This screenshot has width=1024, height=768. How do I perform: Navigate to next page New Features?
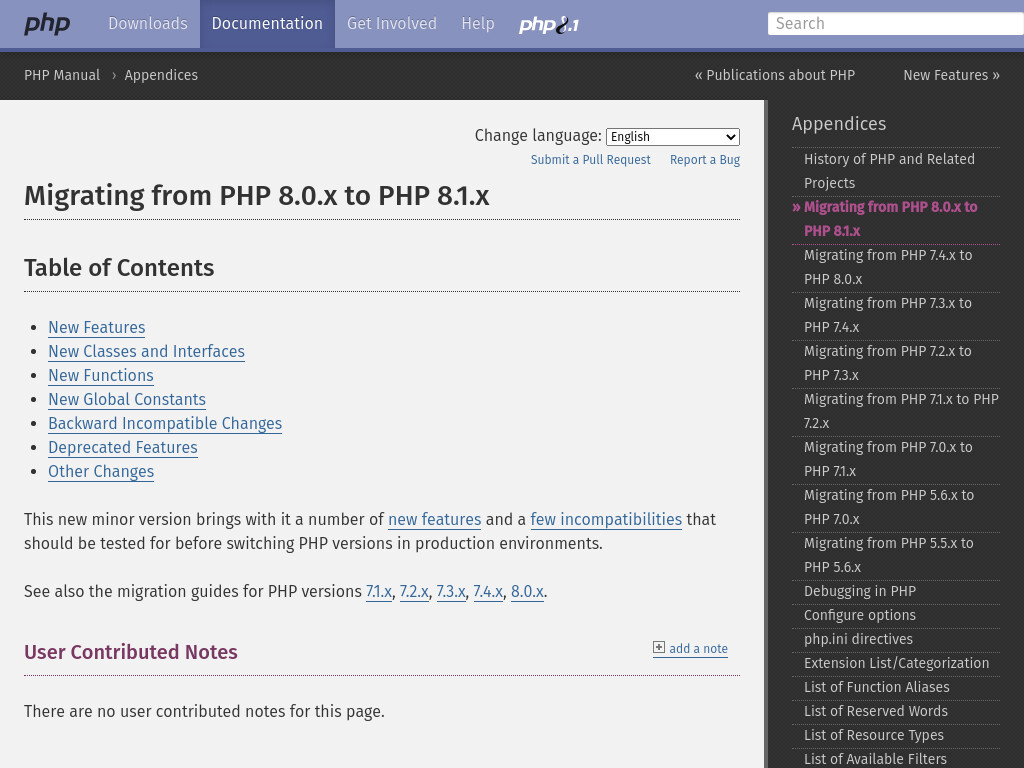tap(952, 75)
